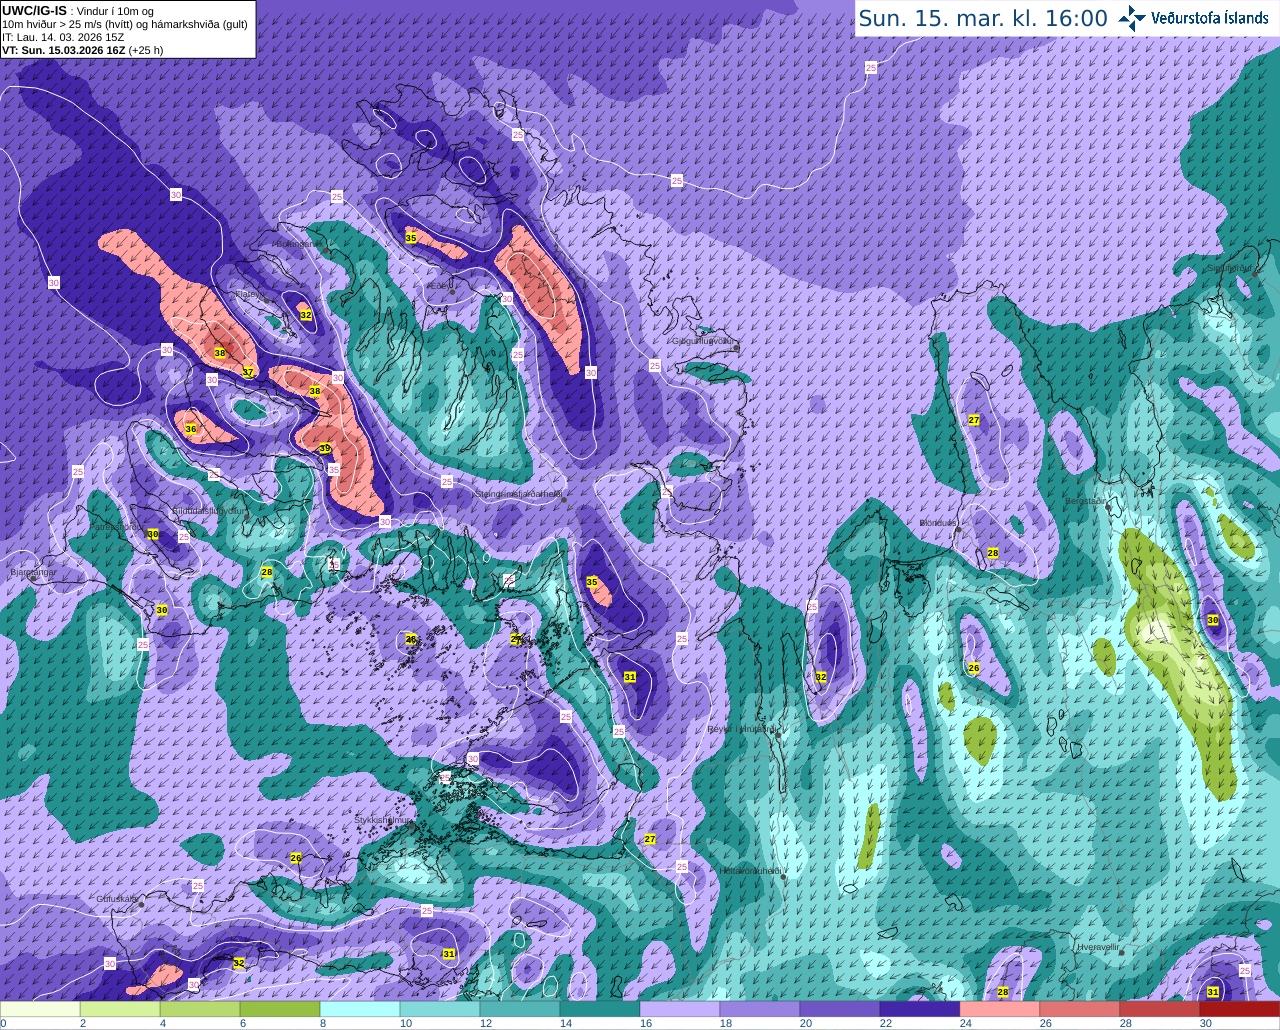Click the yellow 32 gust label north of Reykir í Hrútafirði
Screen dimensions: 1280x1030
tap(821, 677)
